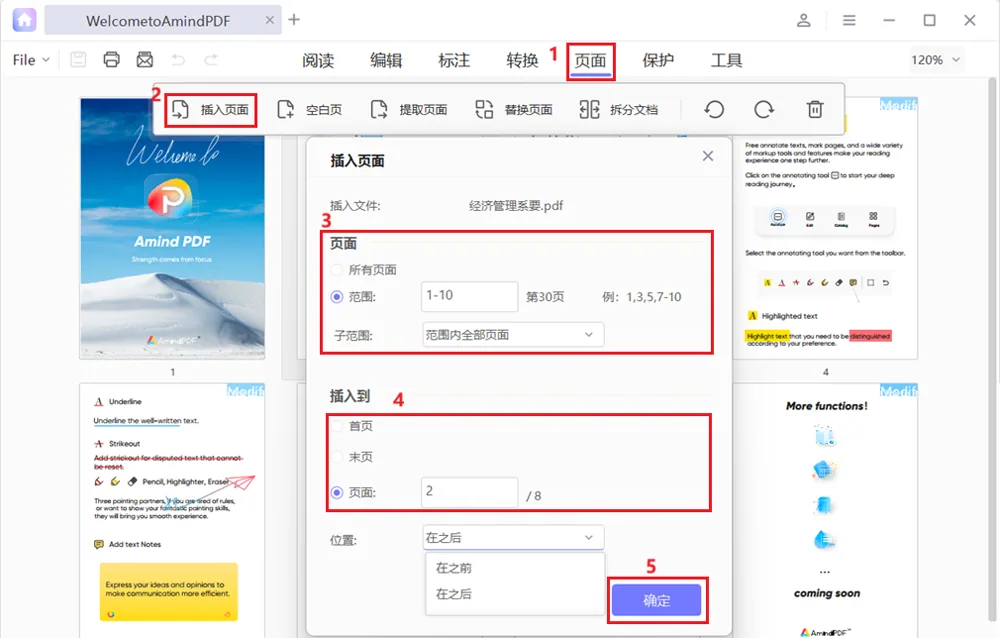
Task: Switch to the 标注 tab
Action: click(454, 60)
